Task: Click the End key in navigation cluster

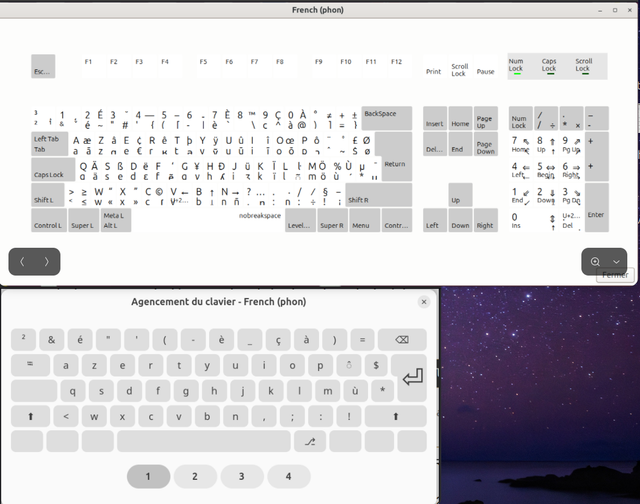Action: pos(460,144)
